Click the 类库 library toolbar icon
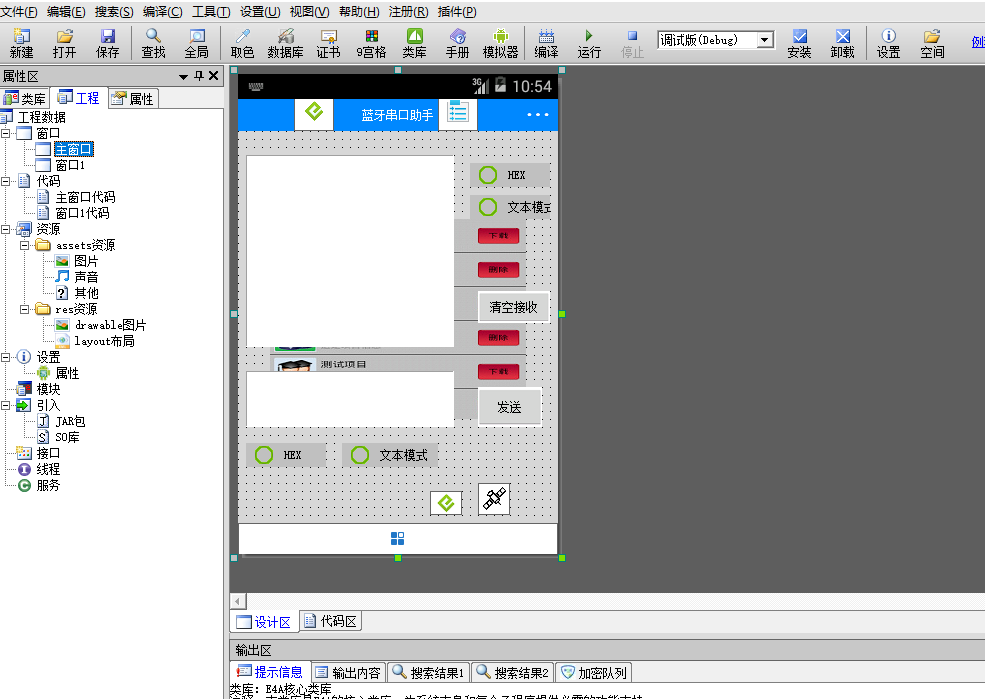Image resolution: width=985 pixels, height=699 pixels. (x=415, y=43)
